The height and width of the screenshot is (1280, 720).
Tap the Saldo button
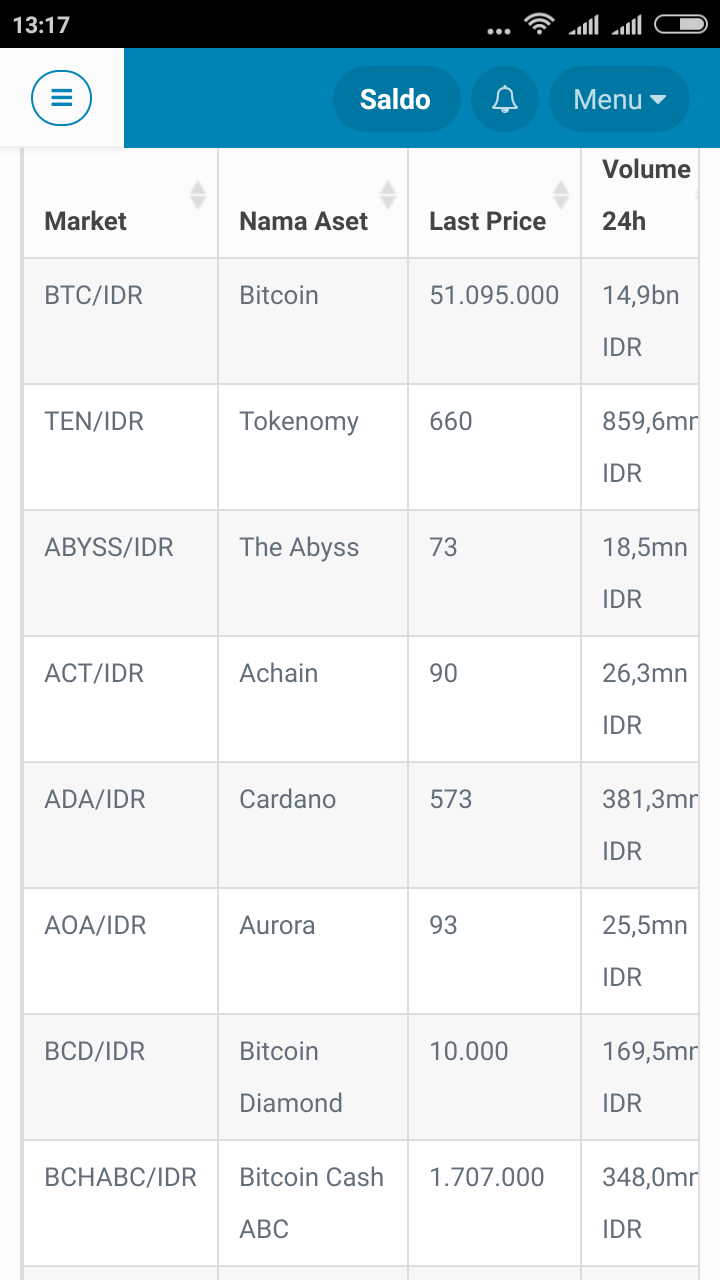395,99
